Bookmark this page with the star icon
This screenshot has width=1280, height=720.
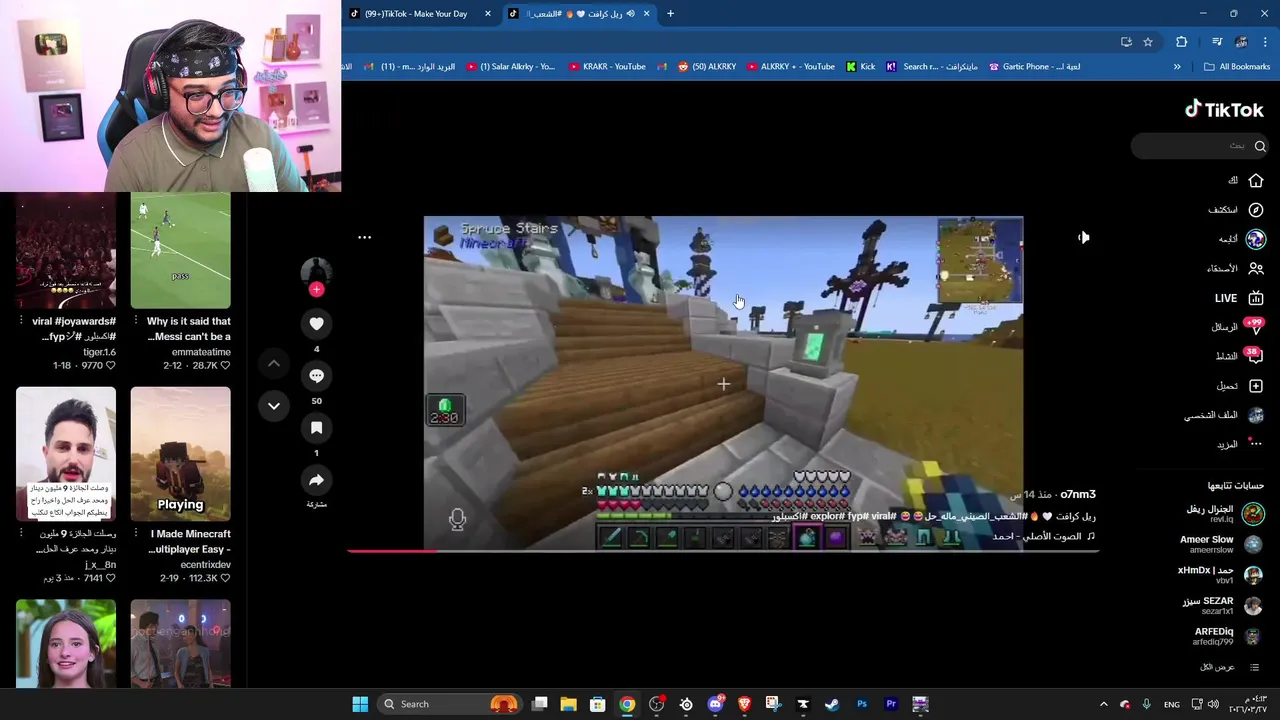pos(1148,42)
